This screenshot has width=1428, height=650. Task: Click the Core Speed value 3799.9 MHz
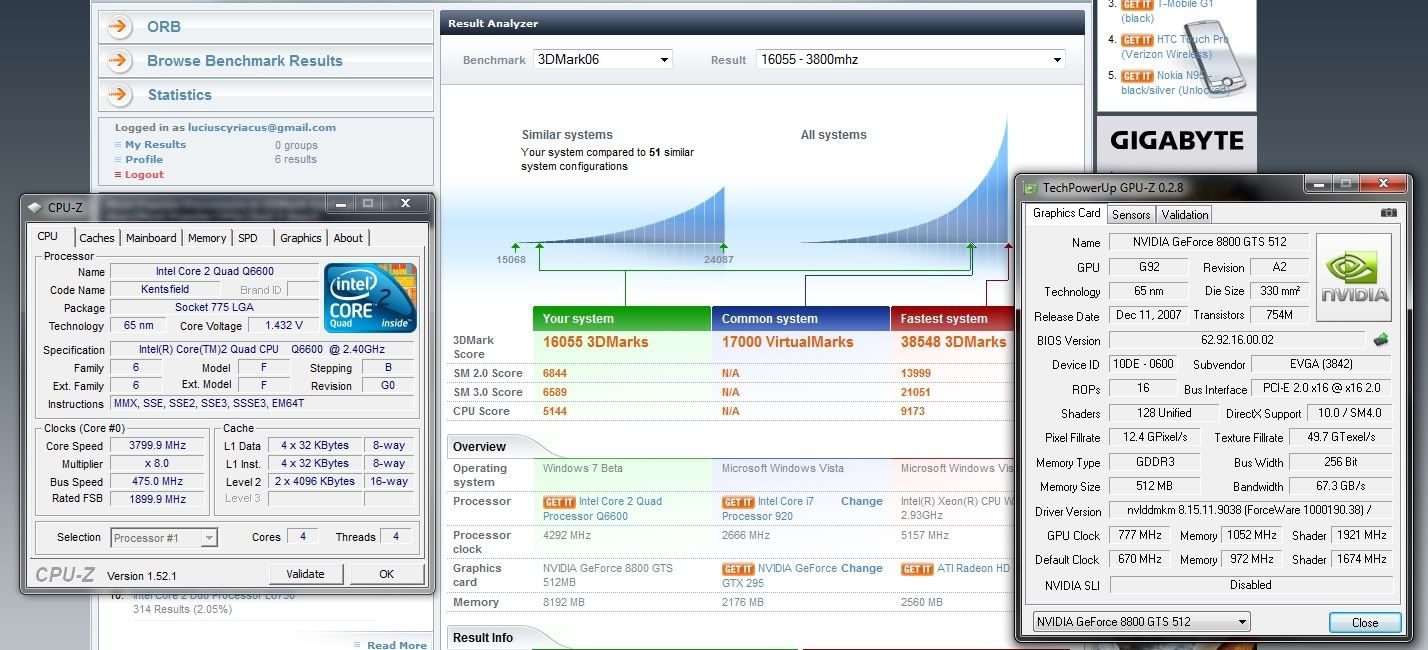point(158,446)
